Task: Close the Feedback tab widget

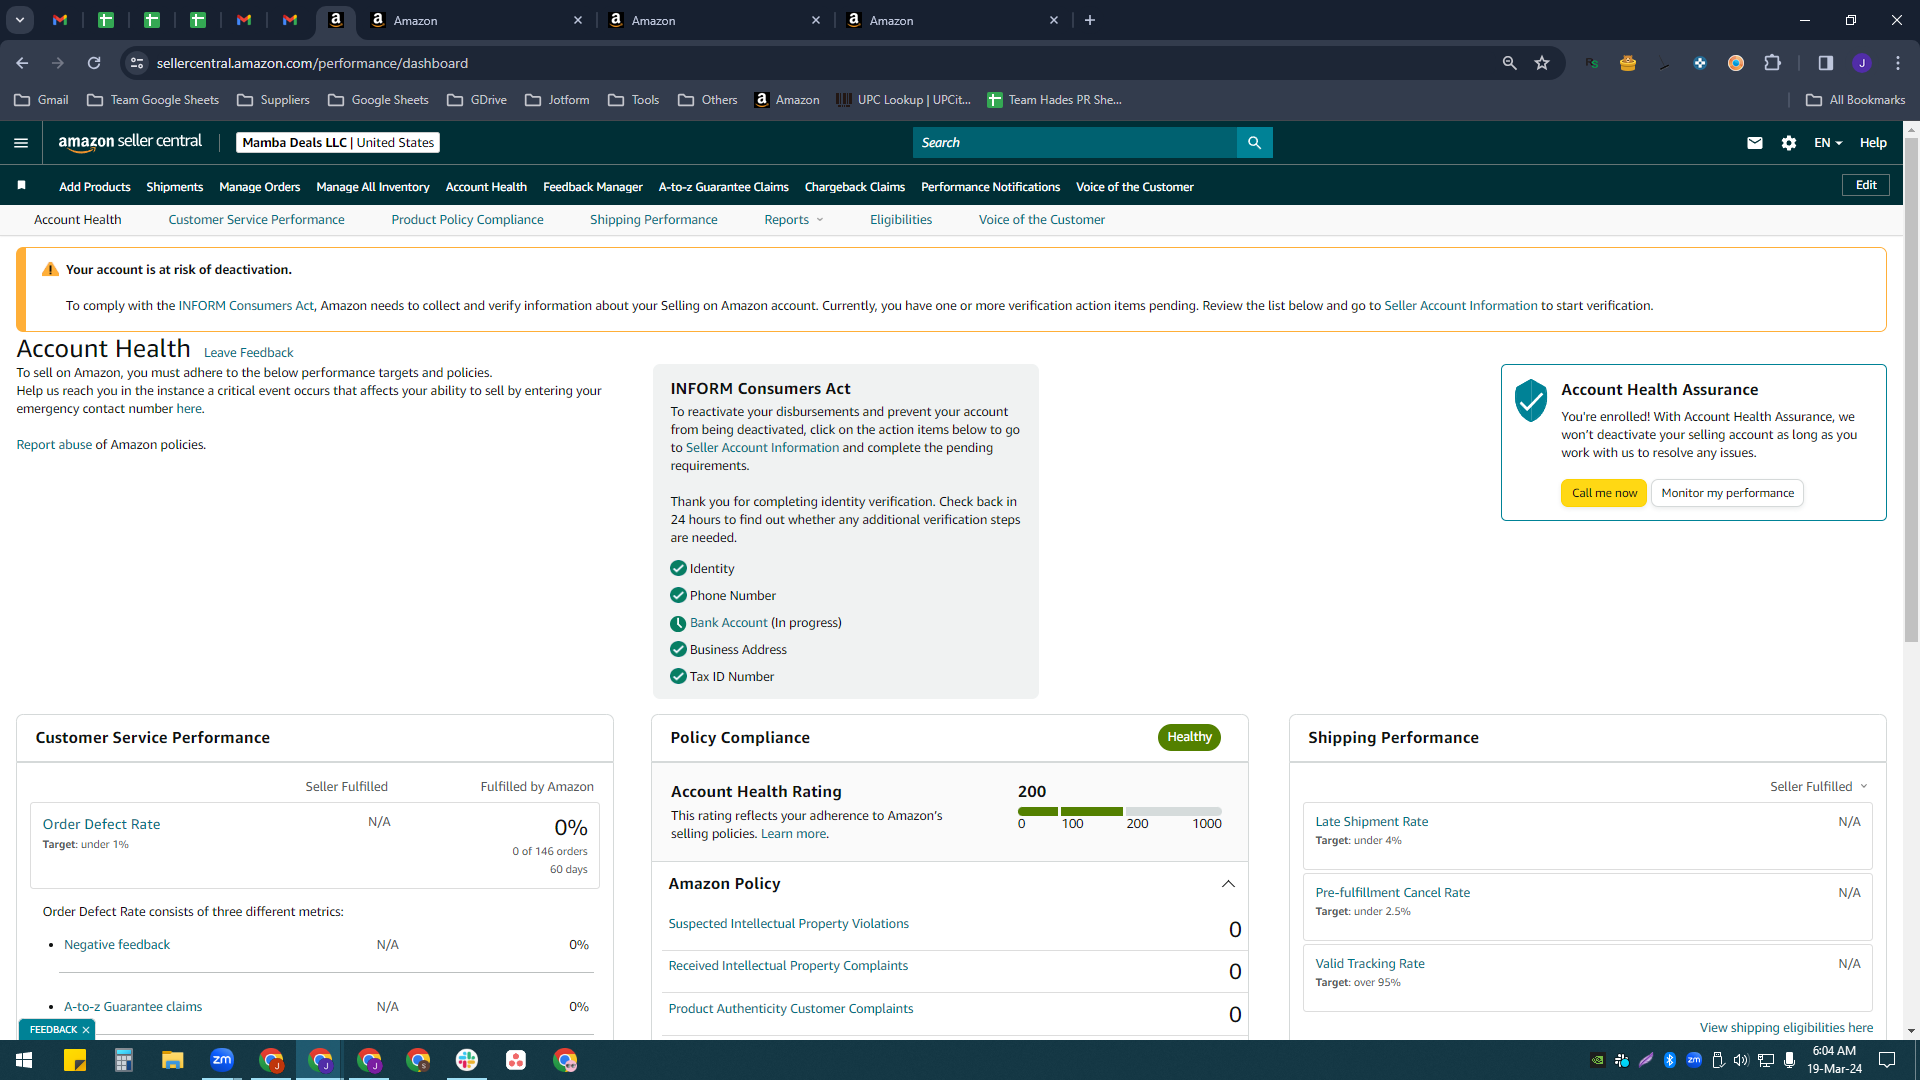Action: pos(86,1030)
